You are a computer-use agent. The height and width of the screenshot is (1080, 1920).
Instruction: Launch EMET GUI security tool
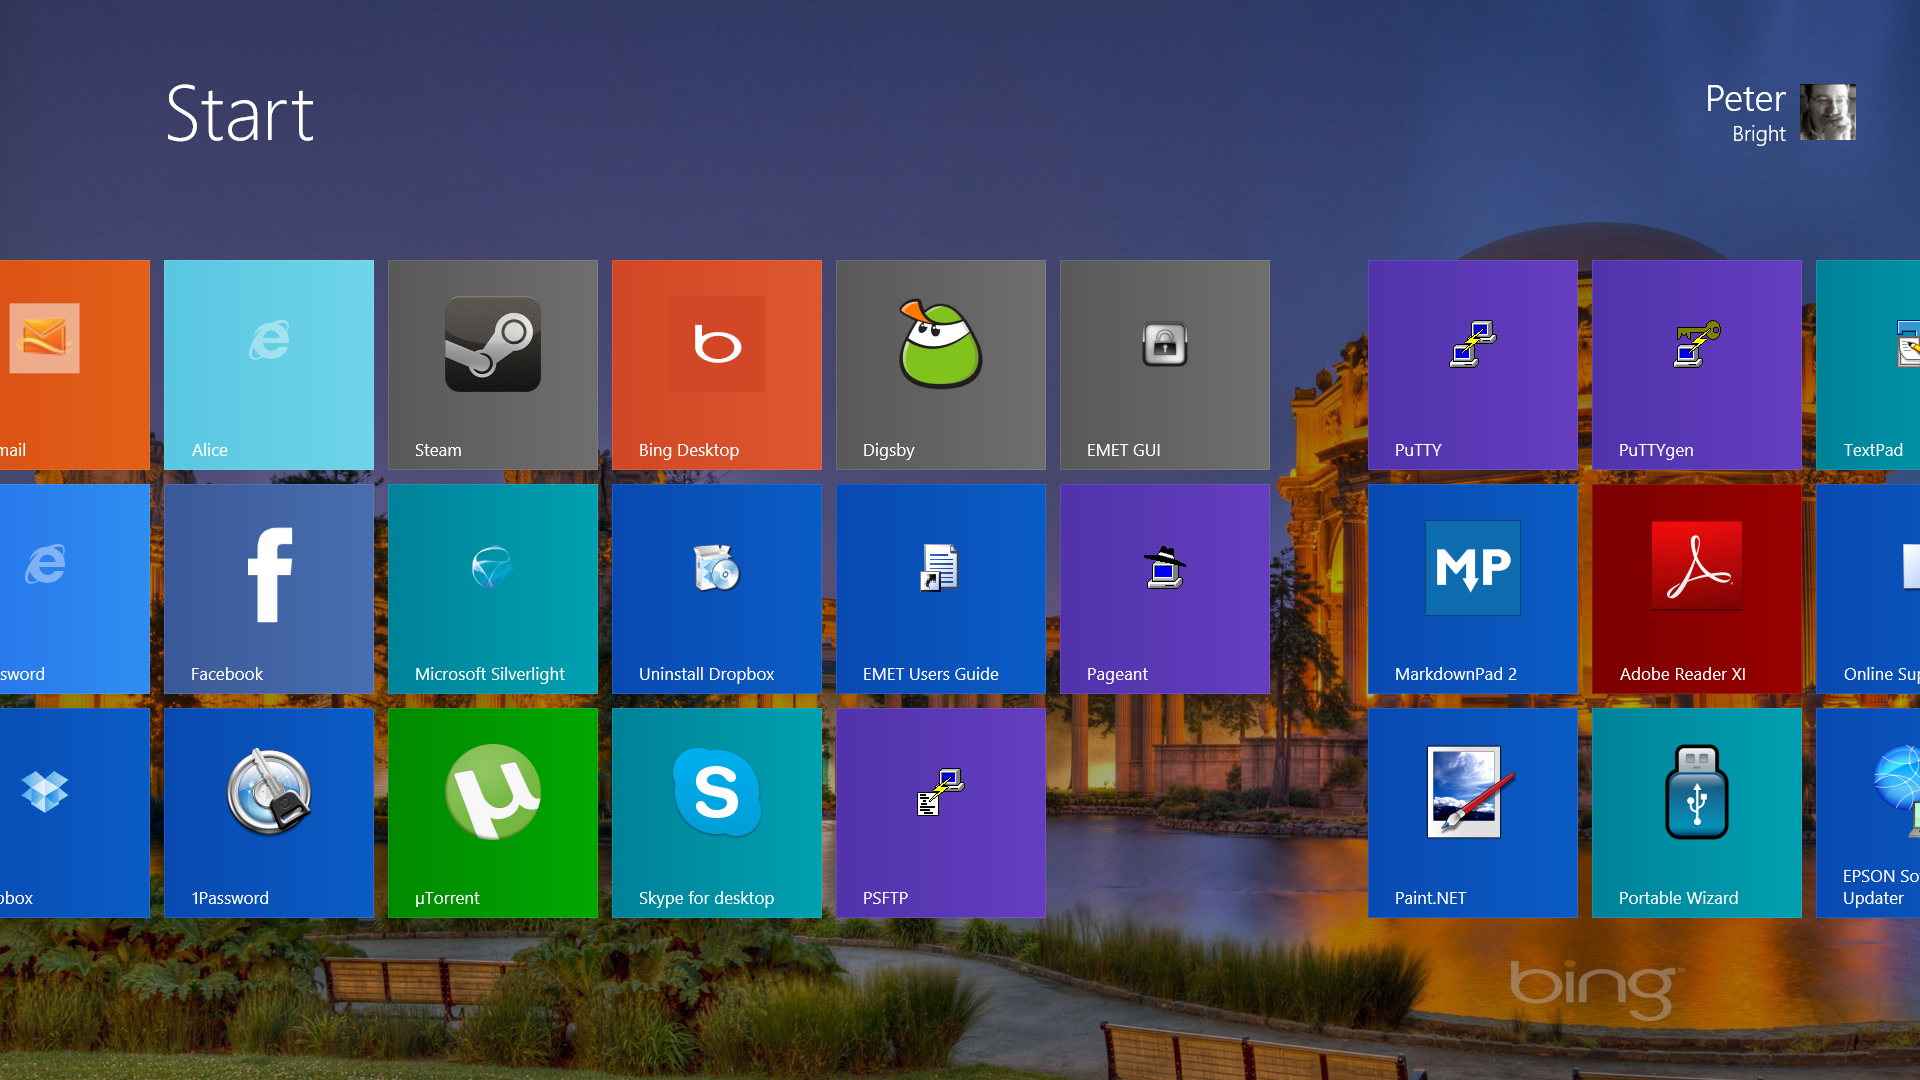point(1164,364)
